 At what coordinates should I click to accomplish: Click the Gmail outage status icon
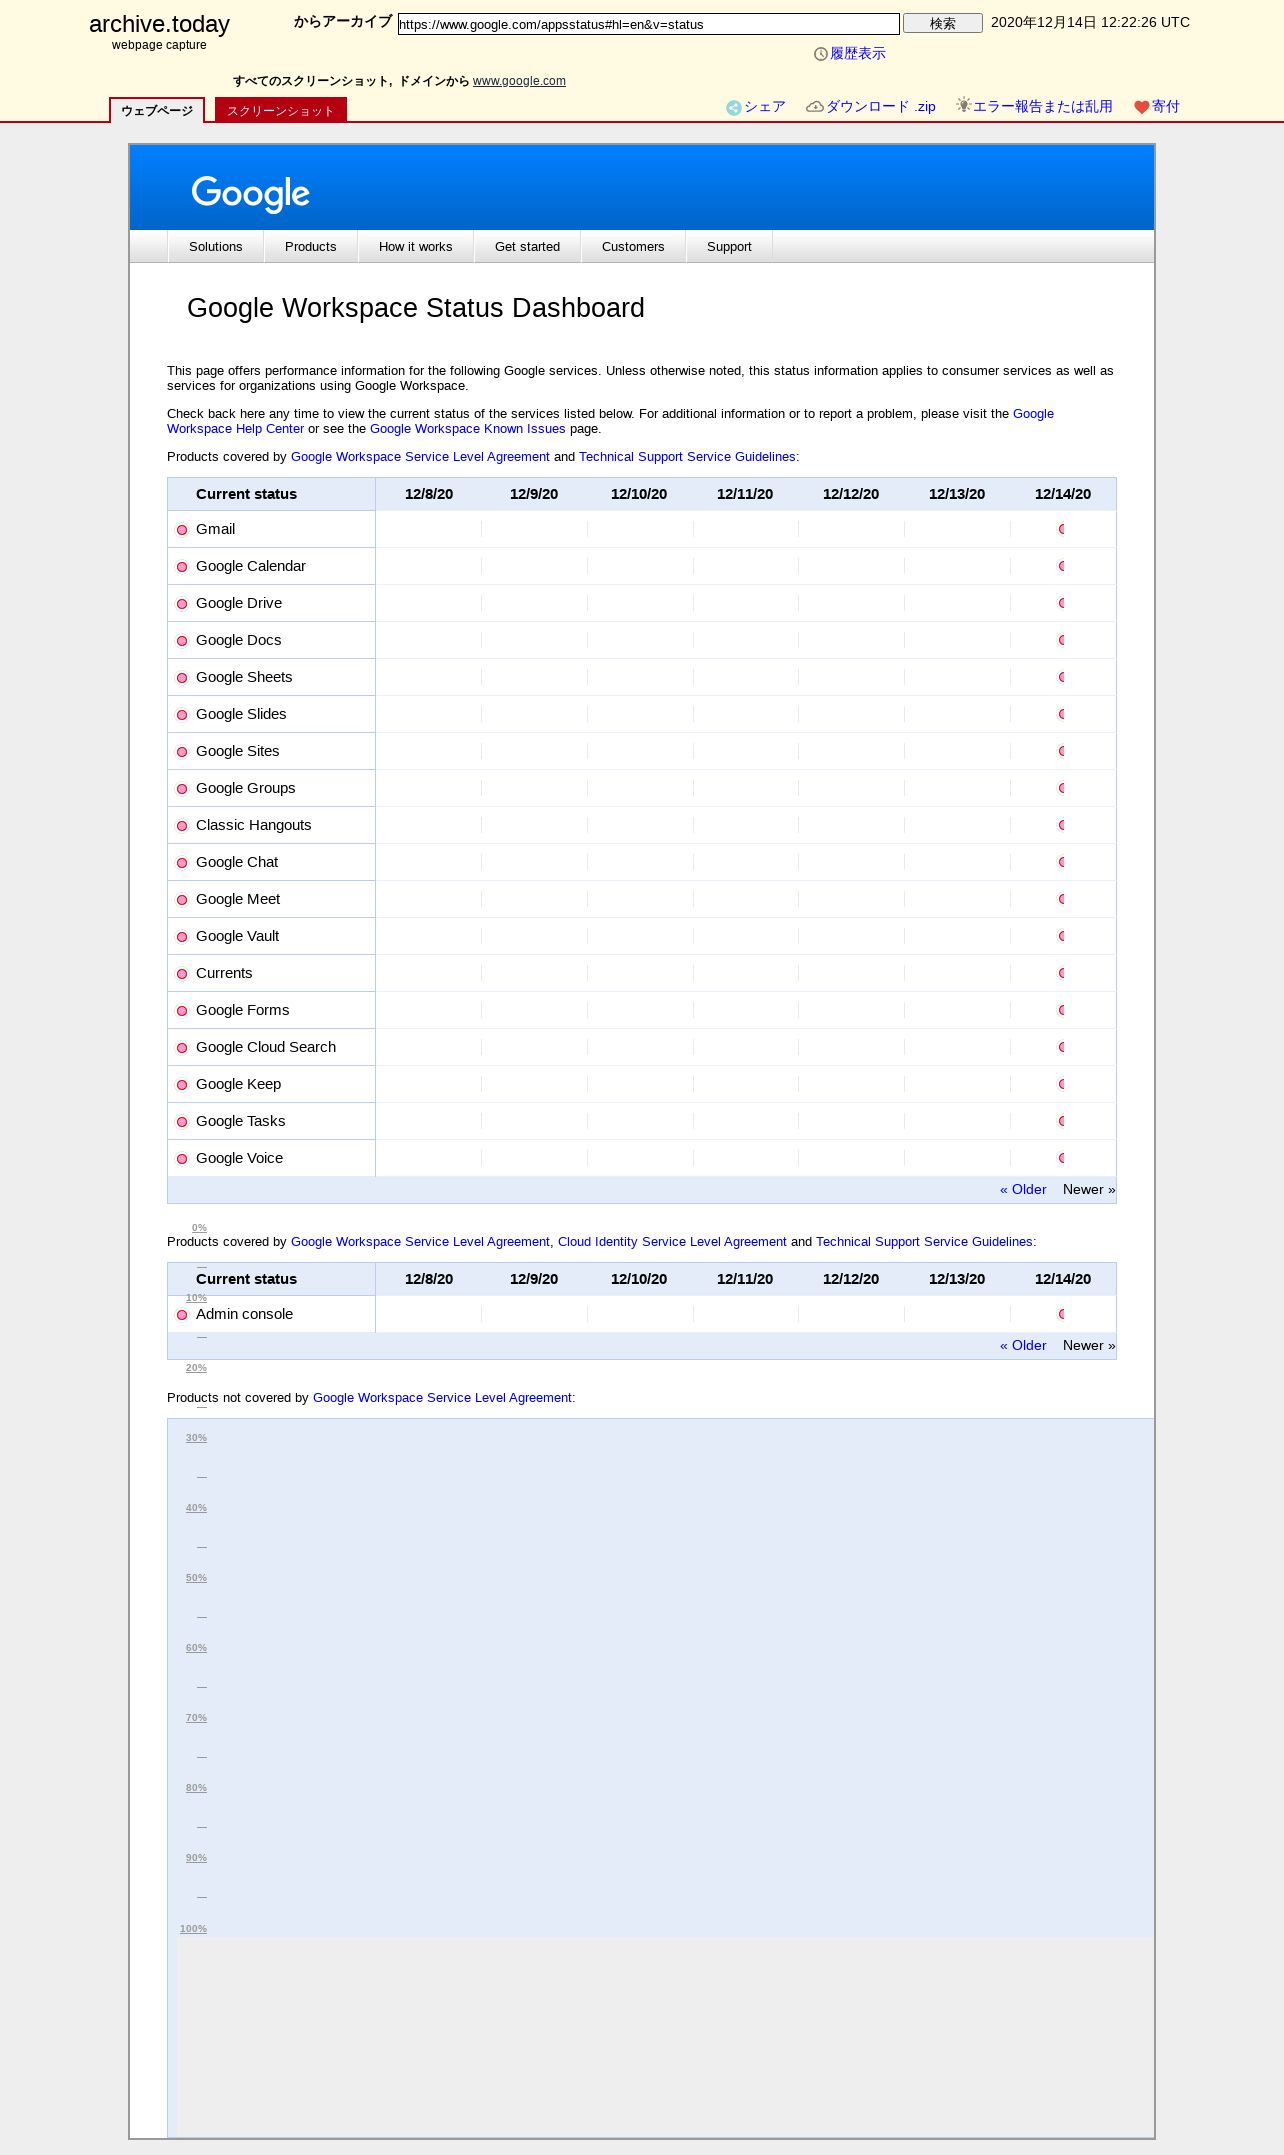pyautogui.click(x=182, y=530)
